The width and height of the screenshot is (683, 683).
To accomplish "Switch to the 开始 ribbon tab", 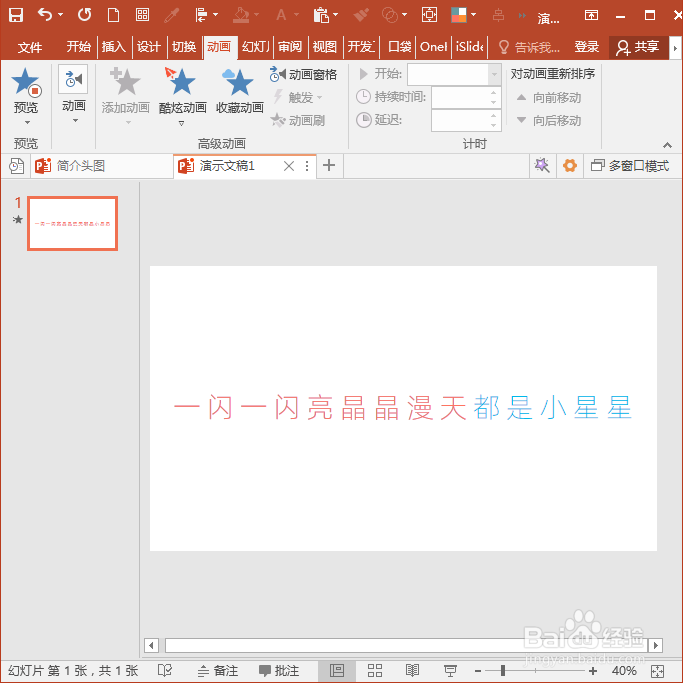I will click(78, 47).
